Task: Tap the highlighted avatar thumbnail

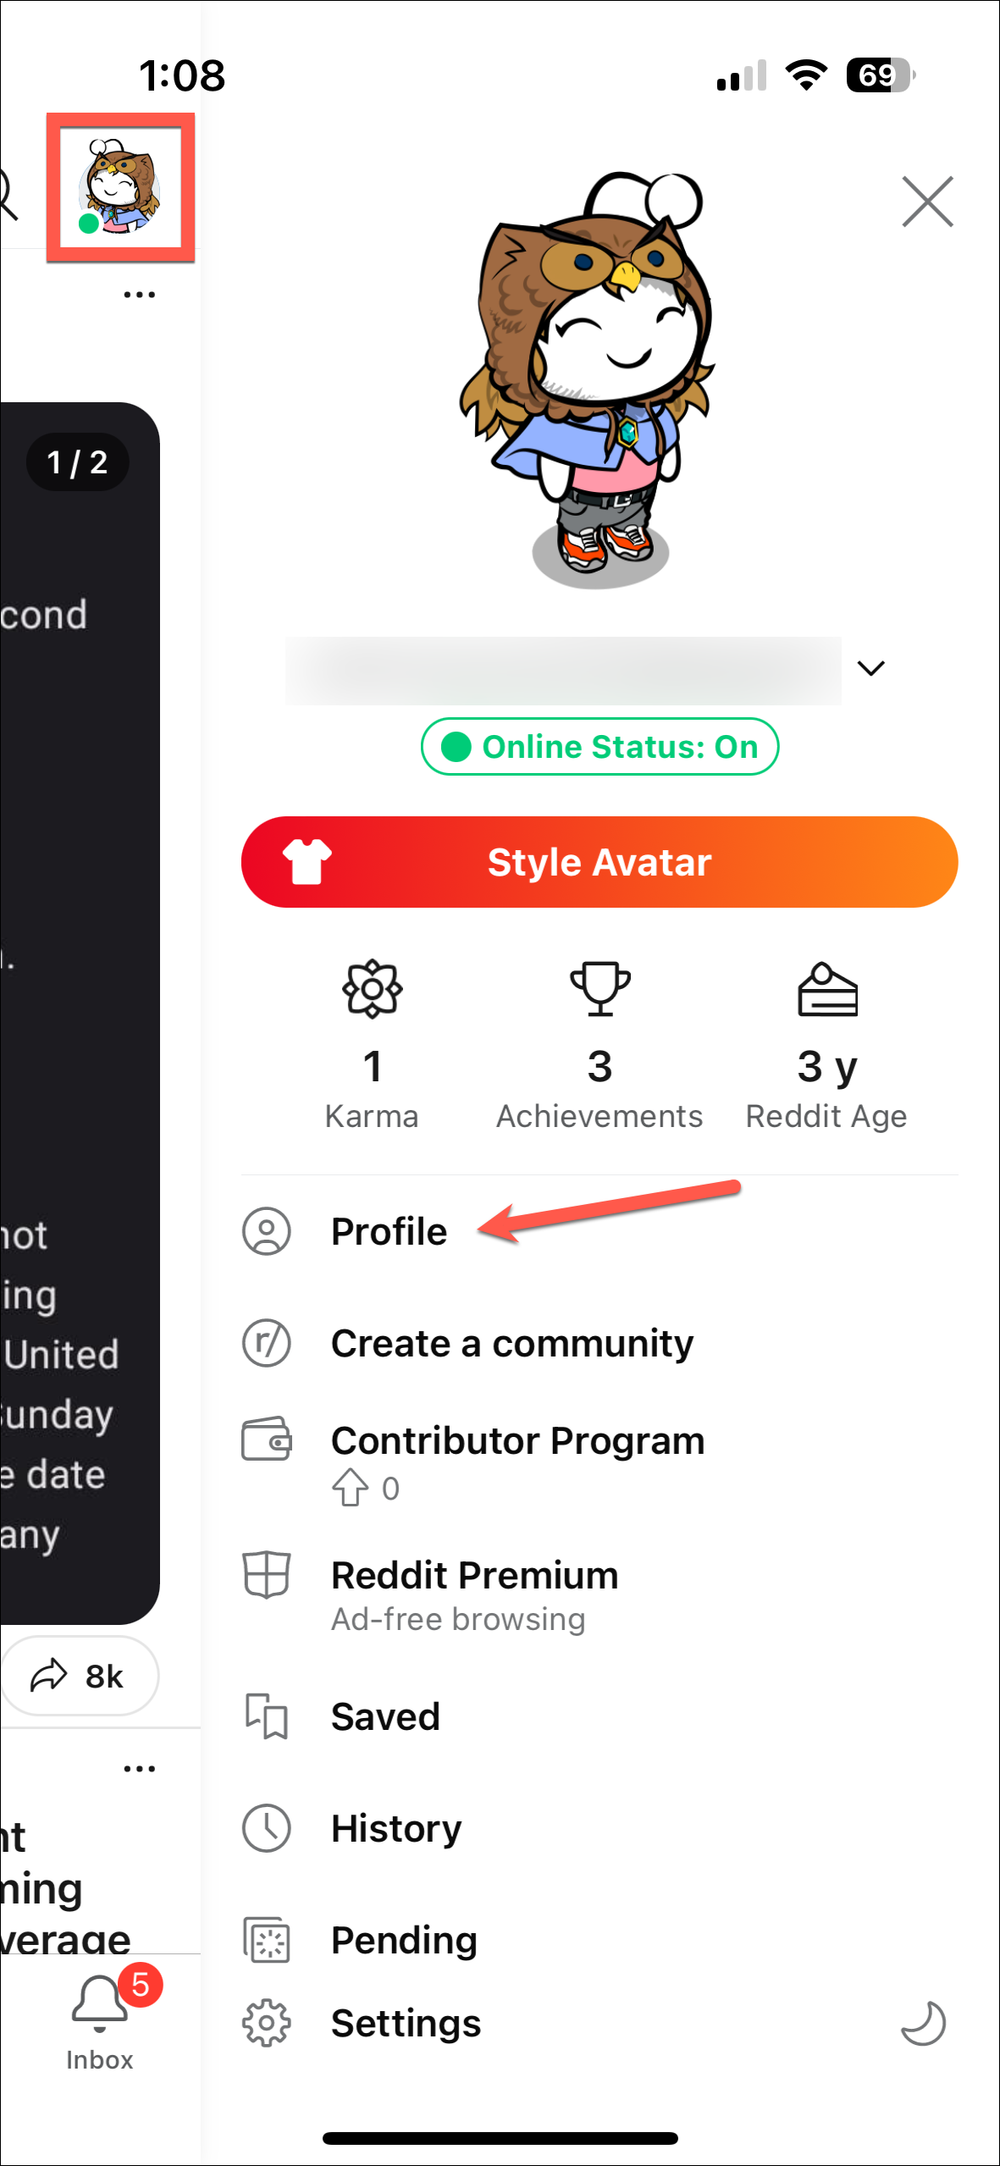Action: pos(119,188)
